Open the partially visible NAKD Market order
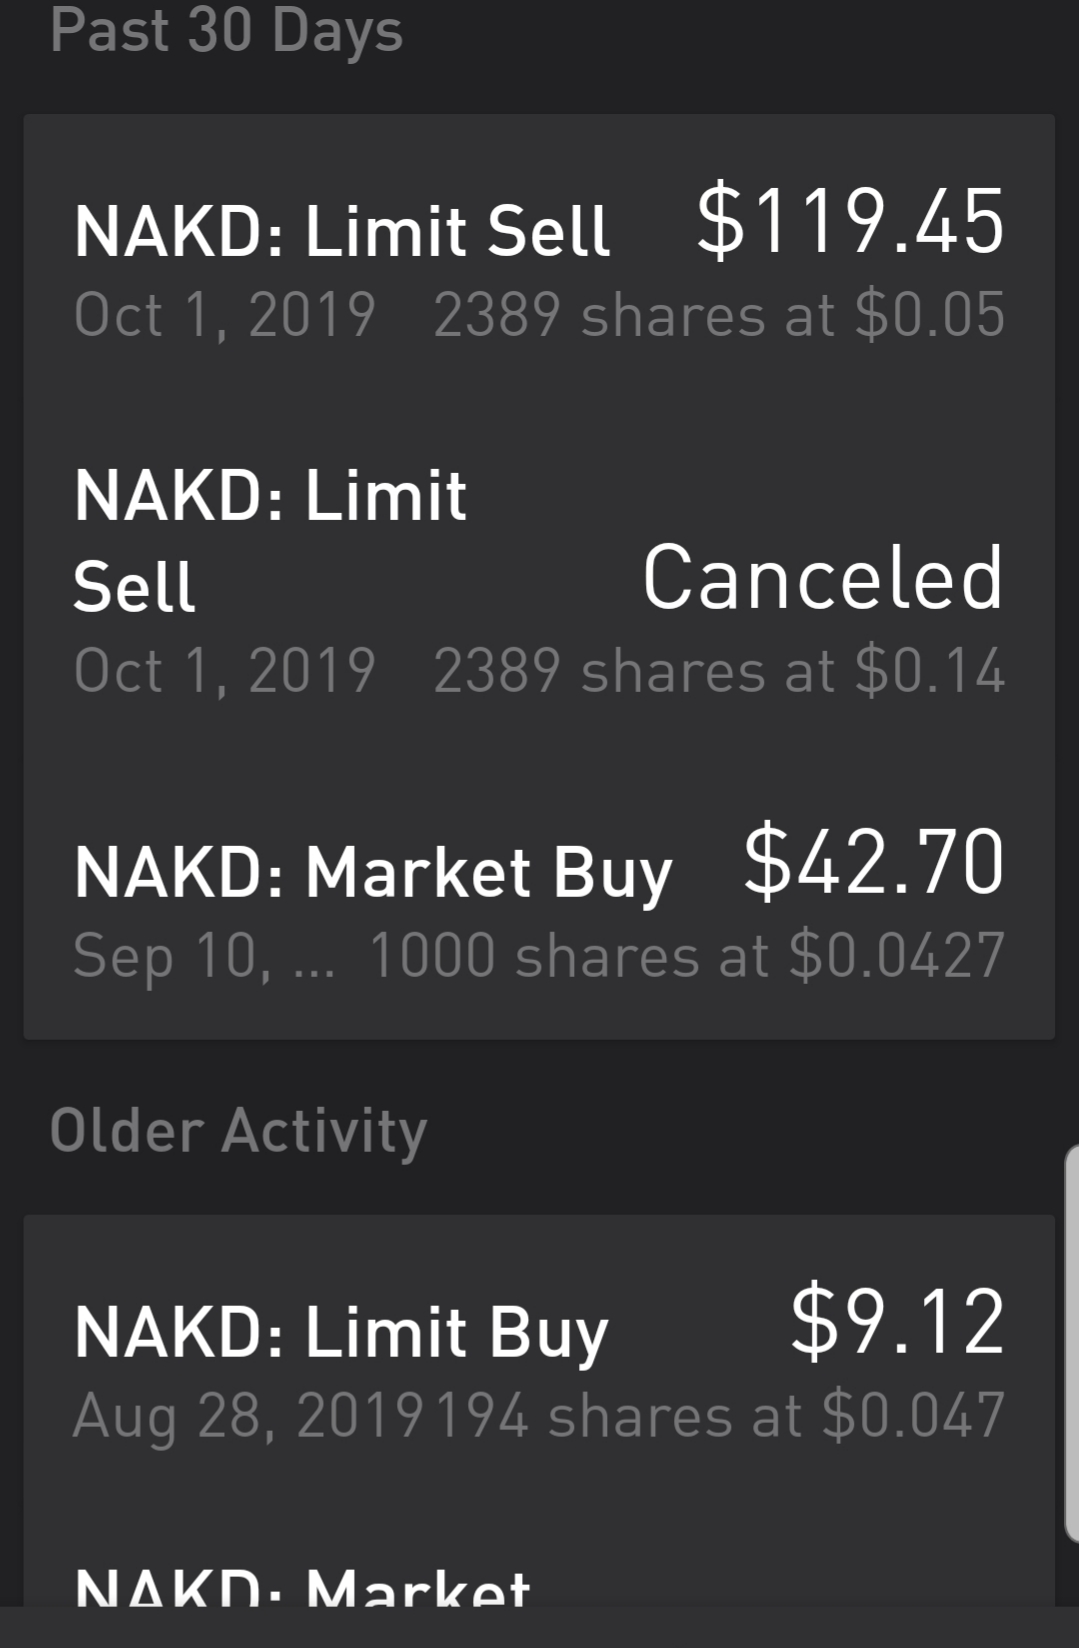Image resolution: width=1079 pixels, height=1648 pixels. click(302, 1585)
